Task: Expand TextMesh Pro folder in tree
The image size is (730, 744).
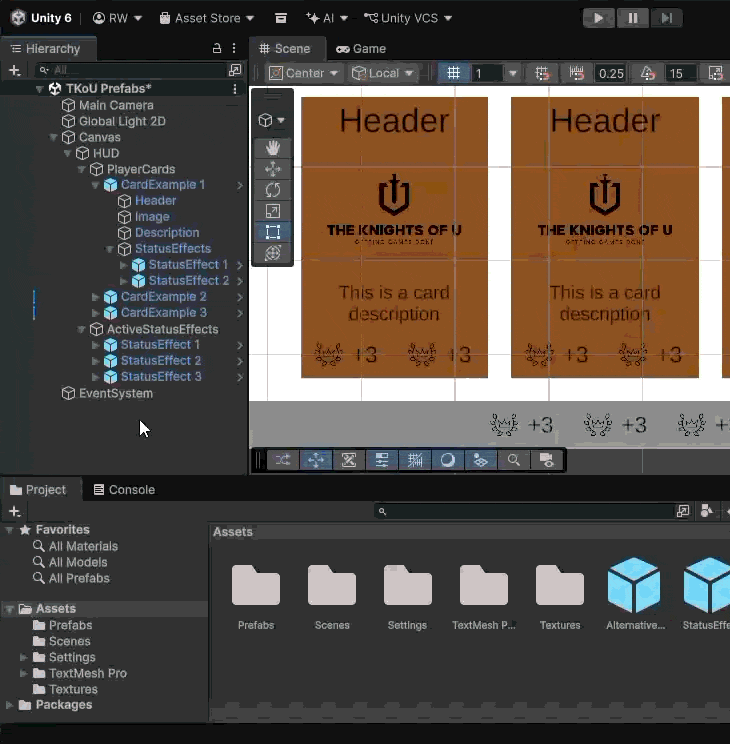Action: click(23, 673)
